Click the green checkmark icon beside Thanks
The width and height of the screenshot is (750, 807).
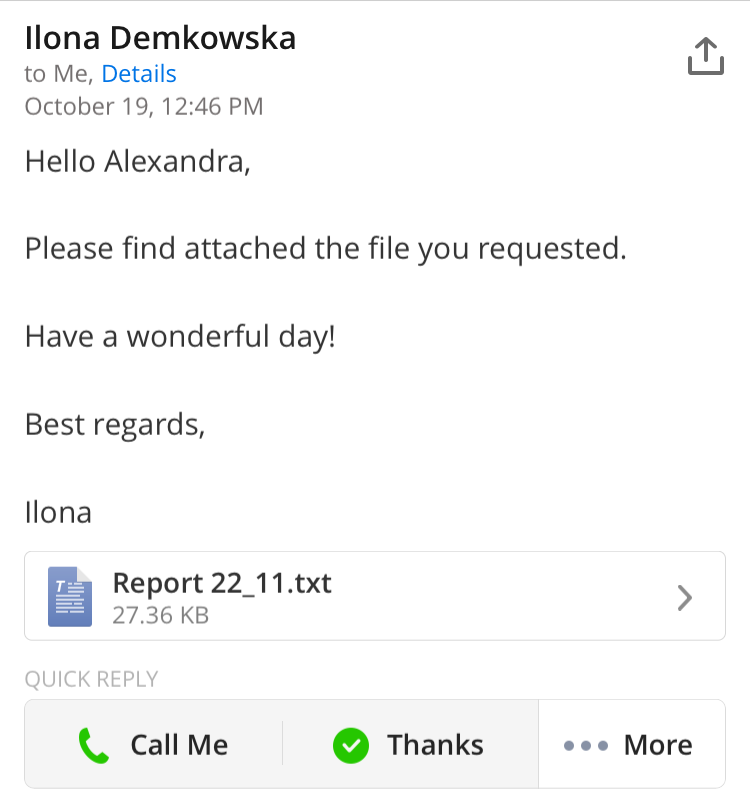349,744
